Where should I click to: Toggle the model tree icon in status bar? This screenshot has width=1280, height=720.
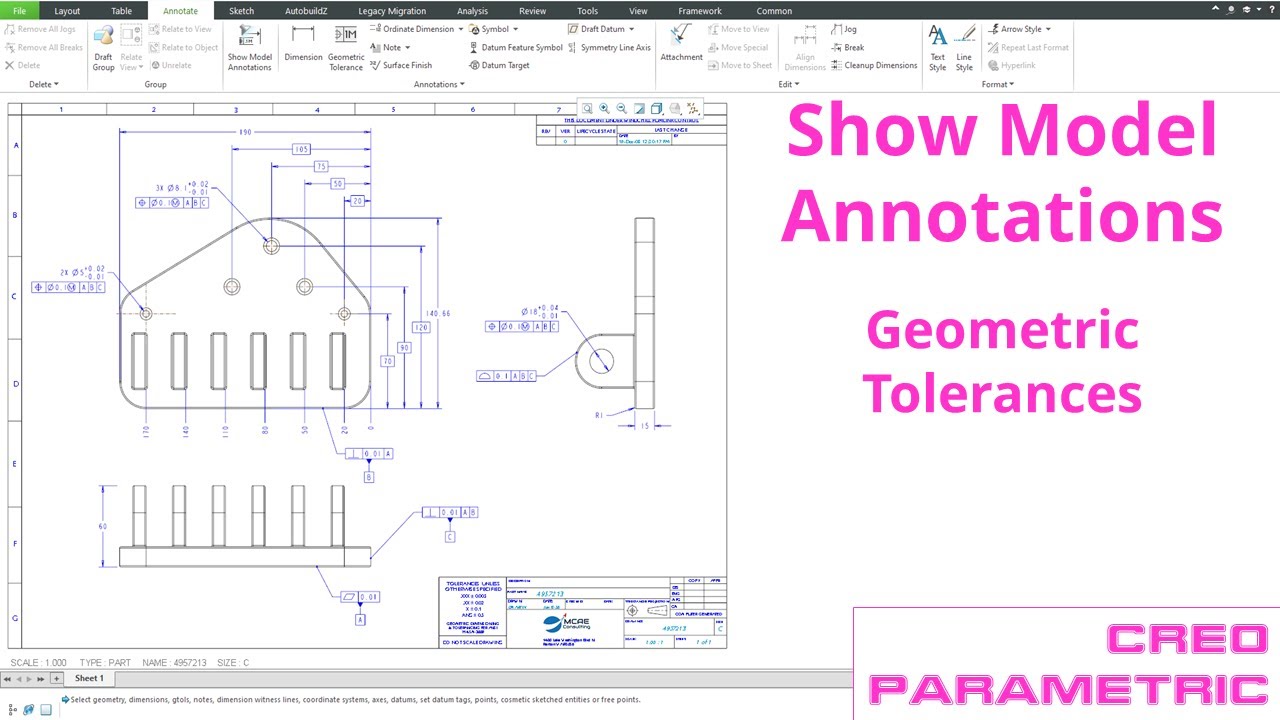coord(12,709)
